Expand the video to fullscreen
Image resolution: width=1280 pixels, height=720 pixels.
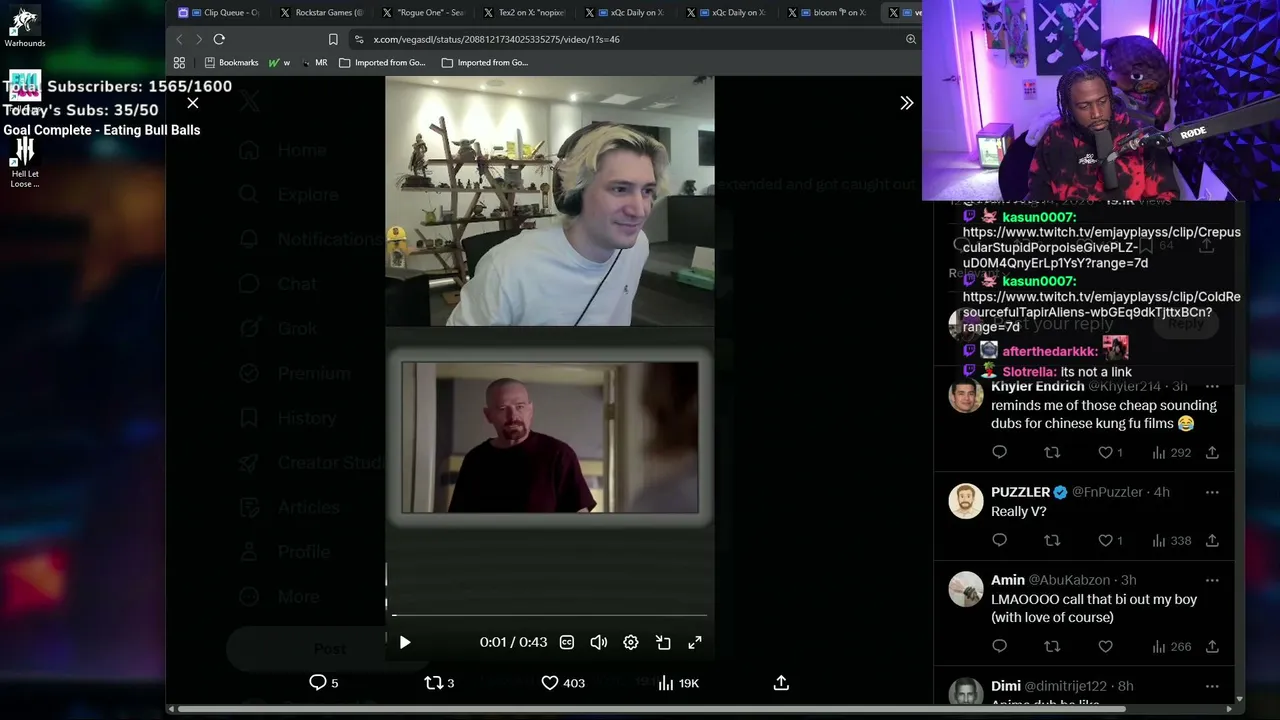pos(695,642)
